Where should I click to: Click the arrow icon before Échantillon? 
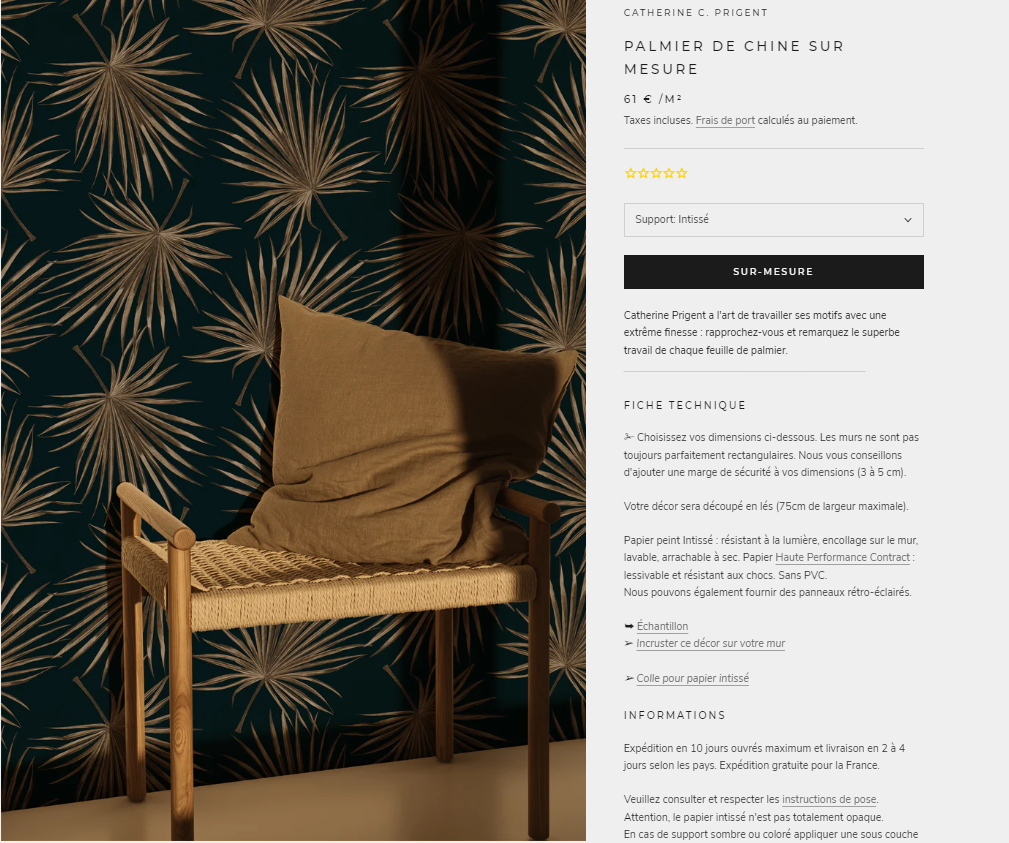click(629, 626)
